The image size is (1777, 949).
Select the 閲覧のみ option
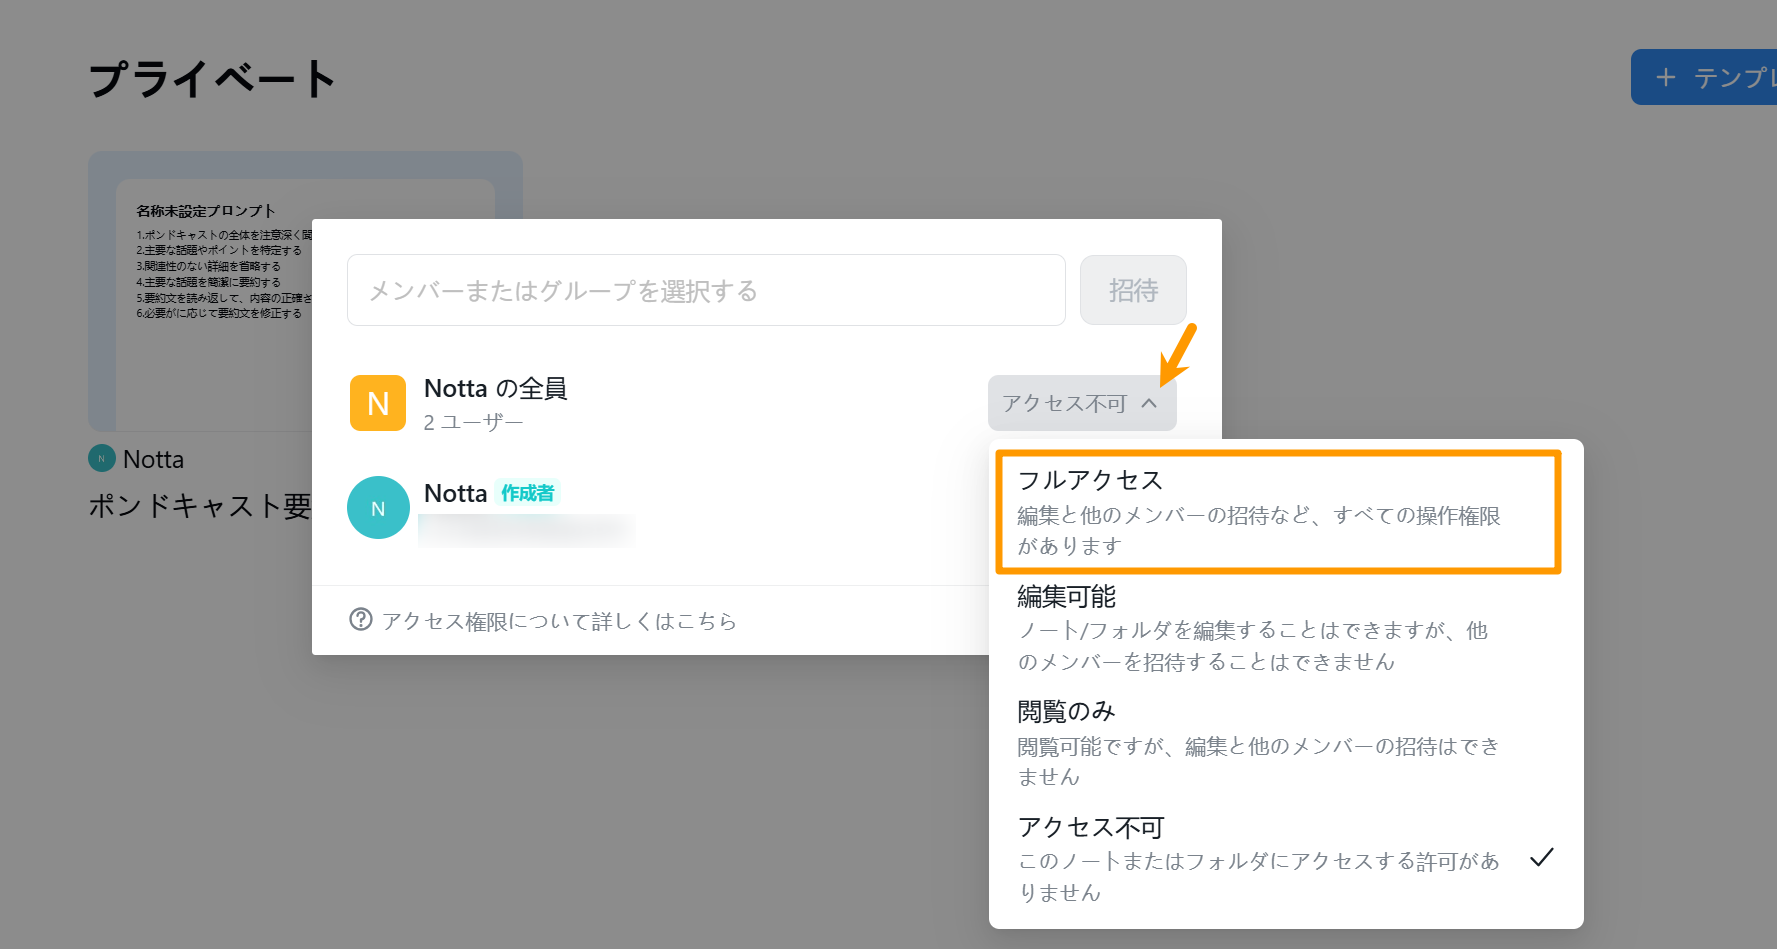pos(1286,743)
